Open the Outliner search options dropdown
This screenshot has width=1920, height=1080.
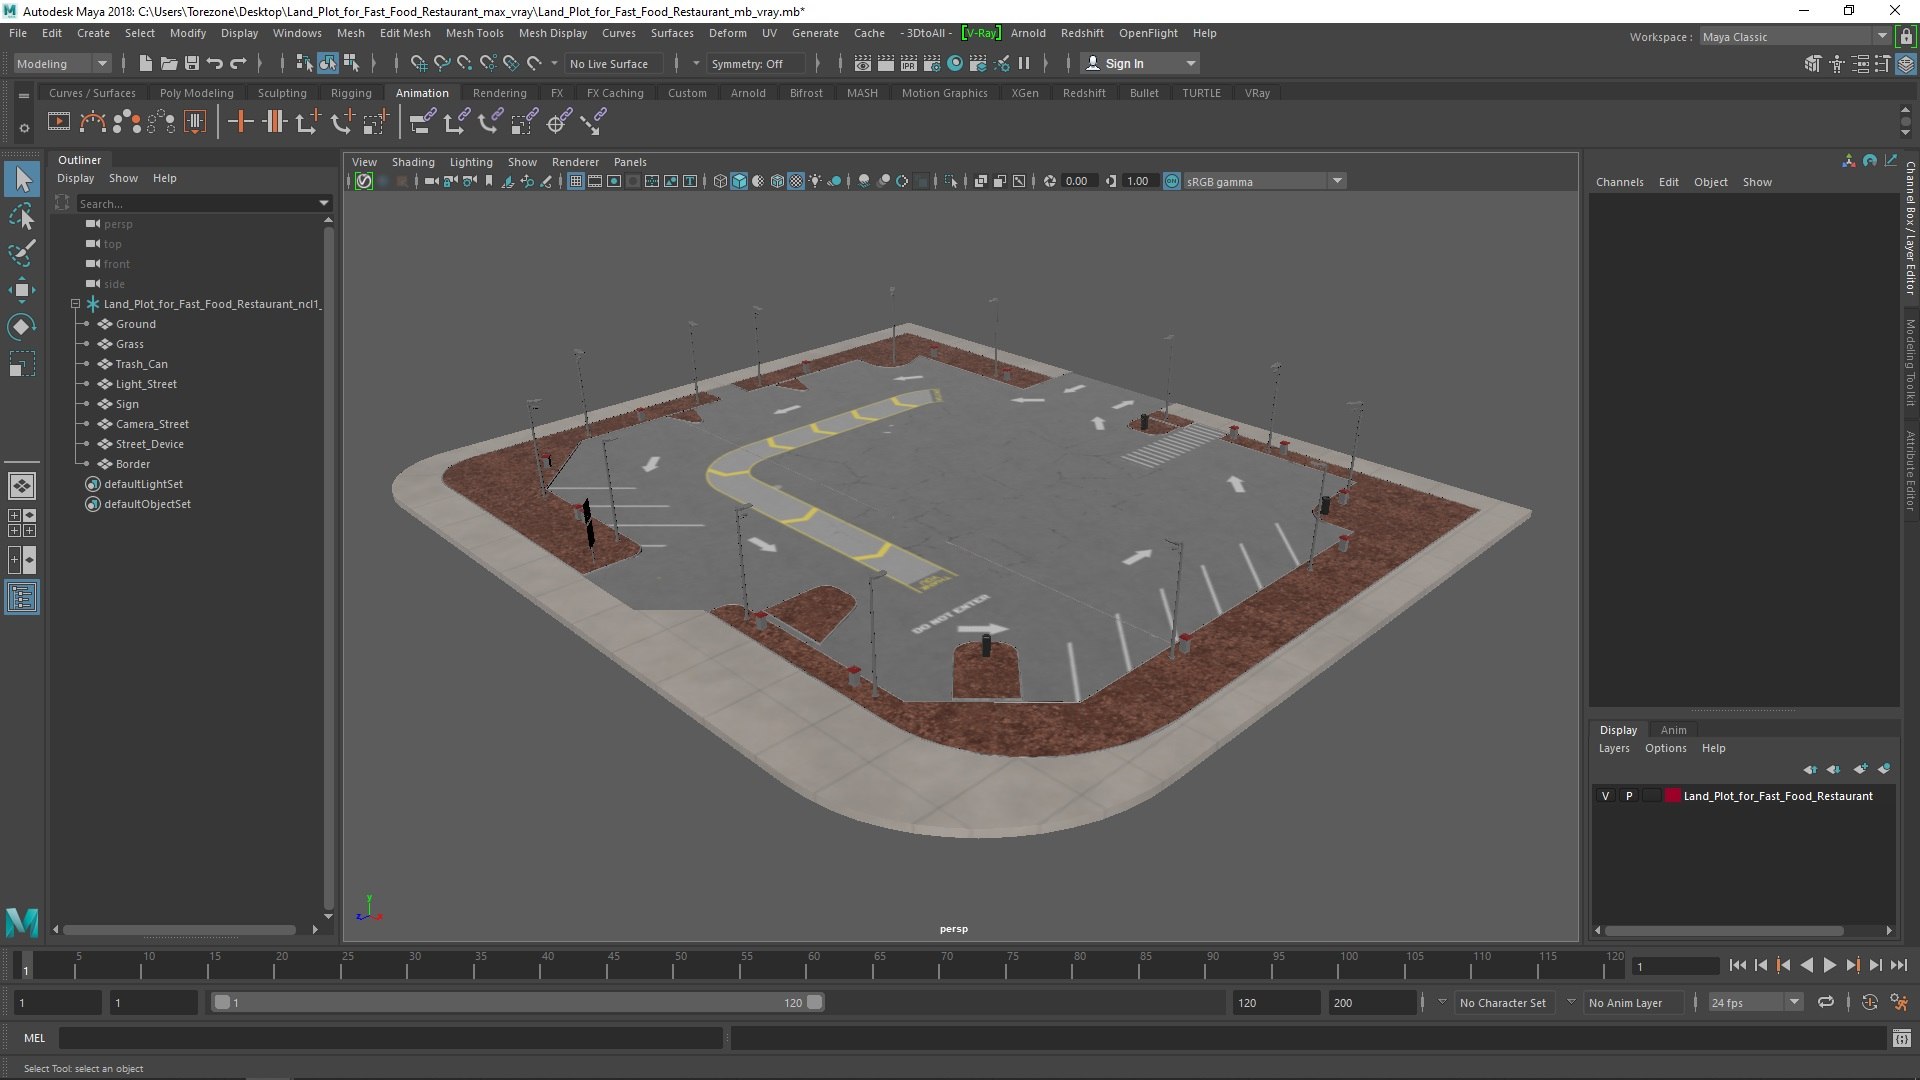(x=324, y=204)
